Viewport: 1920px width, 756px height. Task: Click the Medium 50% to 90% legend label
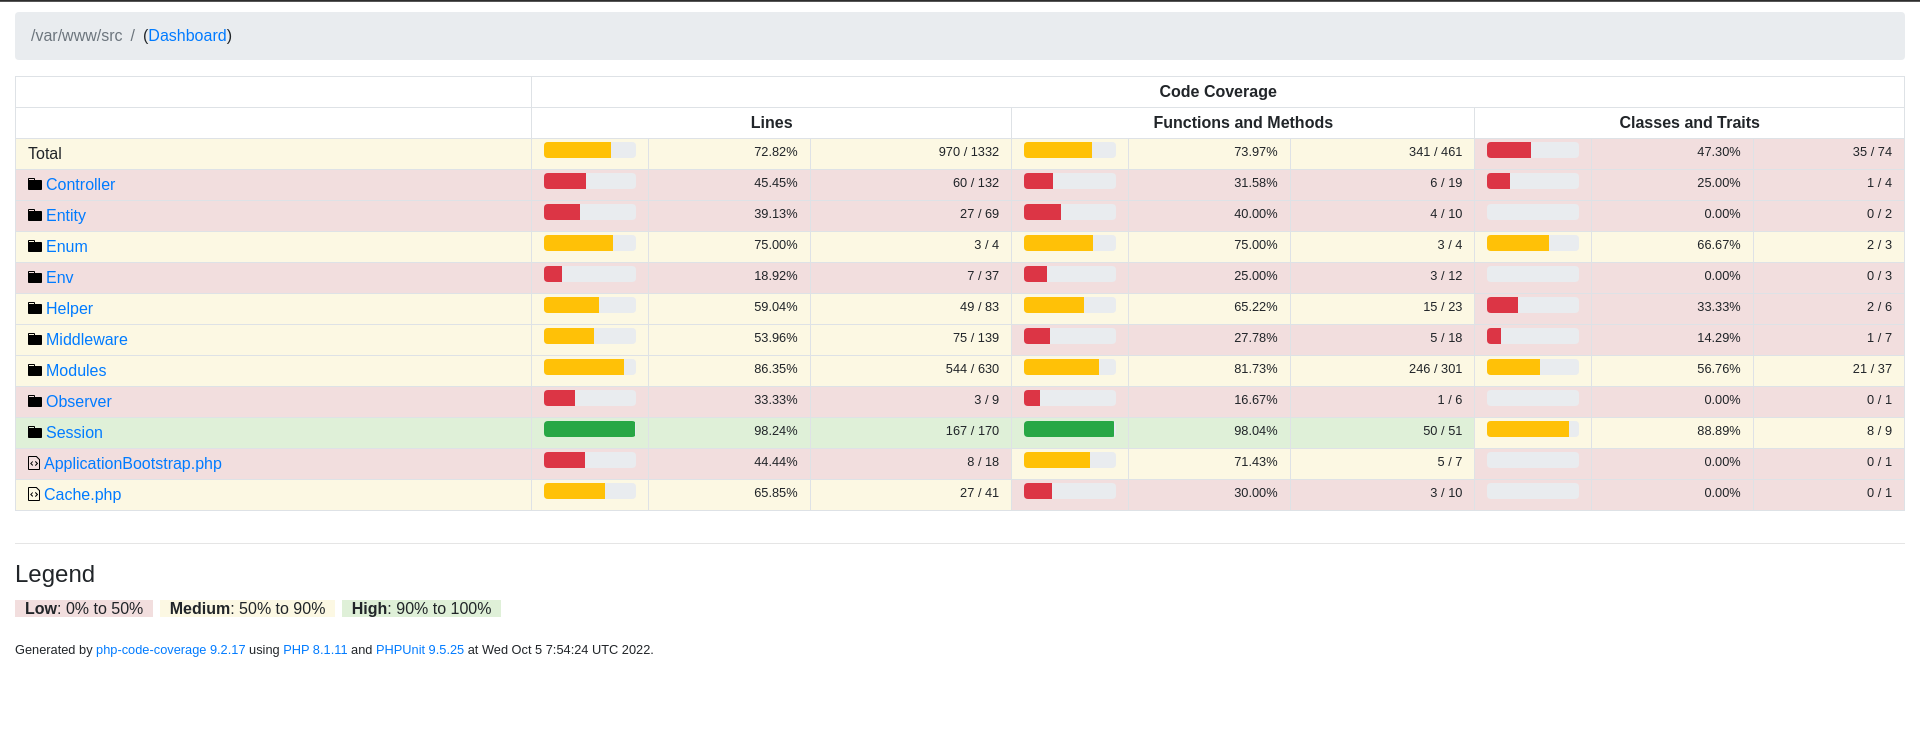pyautogui.click(x=247, y=609)
